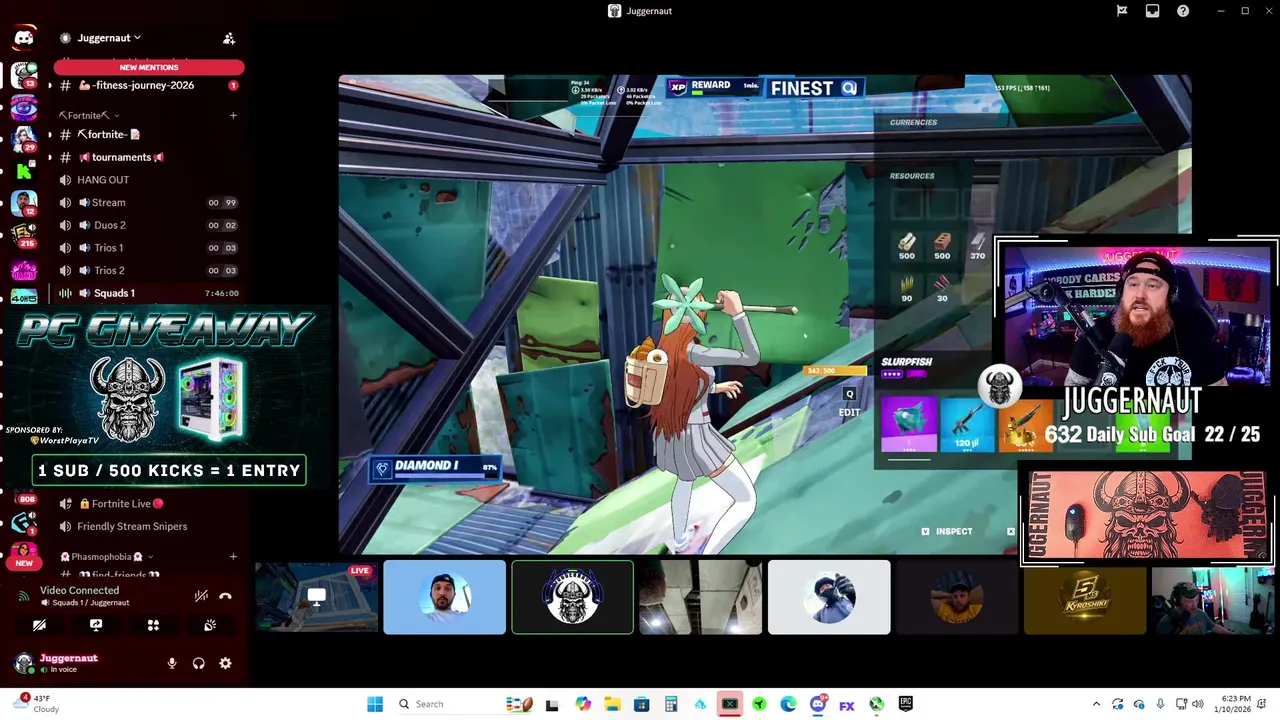Screen dimensions: 1280x720
Task: Open Microsoft Edge from the taskbar
Action: 788,704
